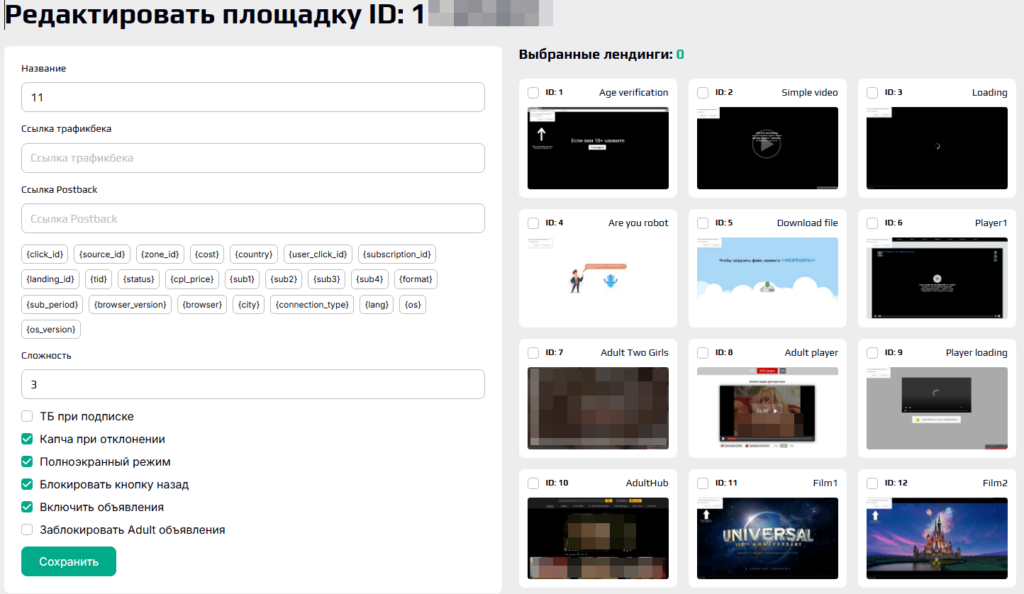Click the Сохранить button
Viewport: 1024px width, 594px height.
[69, 561]
